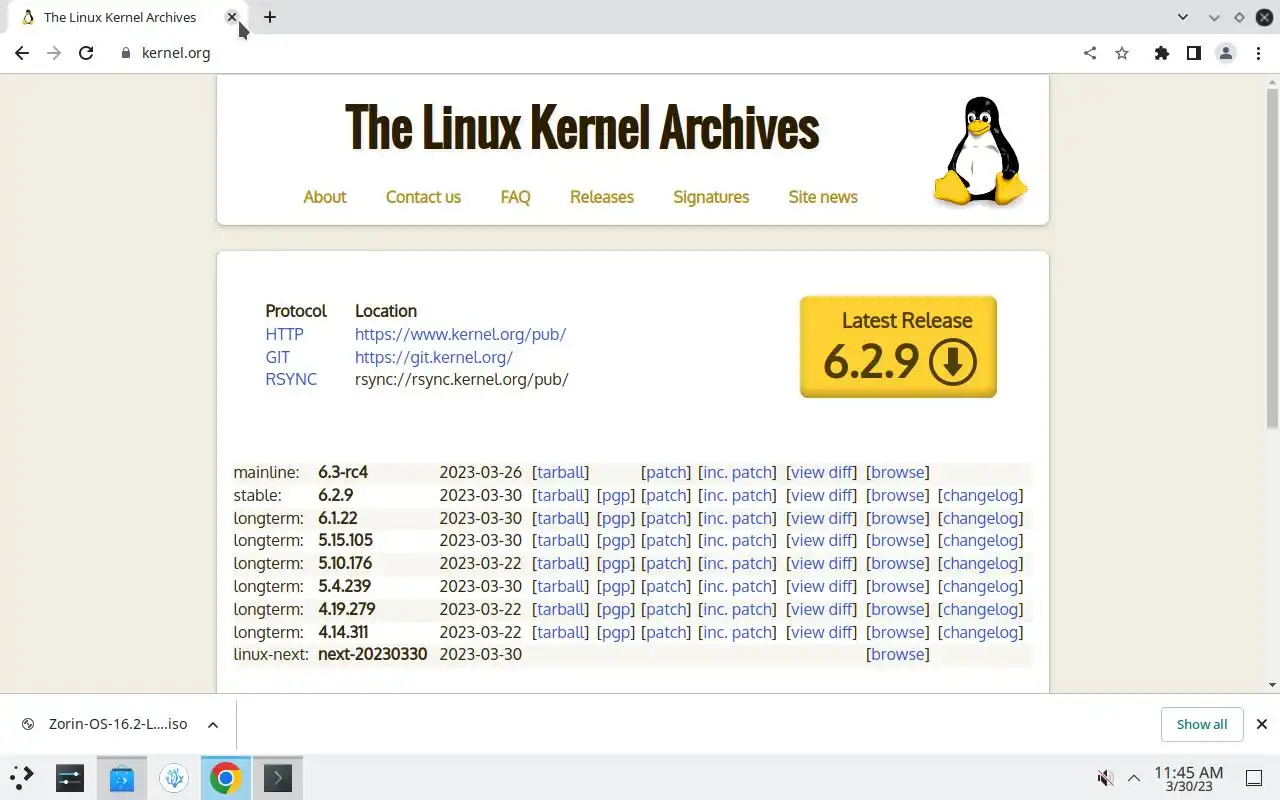
Task: Open the About page
Action: click(324, 197)
